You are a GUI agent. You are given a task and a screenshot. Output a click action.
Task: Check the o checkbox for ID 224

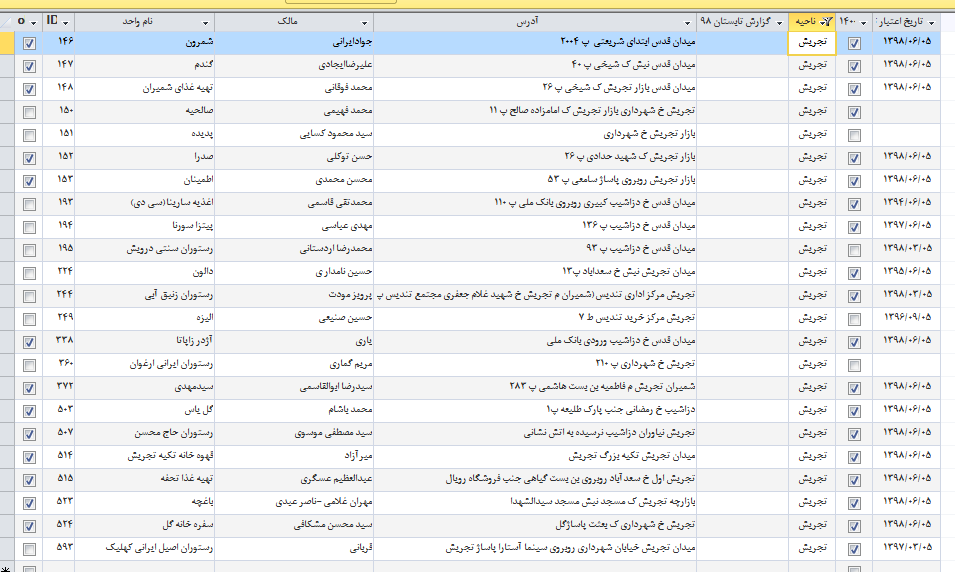[x=29, y=274]
